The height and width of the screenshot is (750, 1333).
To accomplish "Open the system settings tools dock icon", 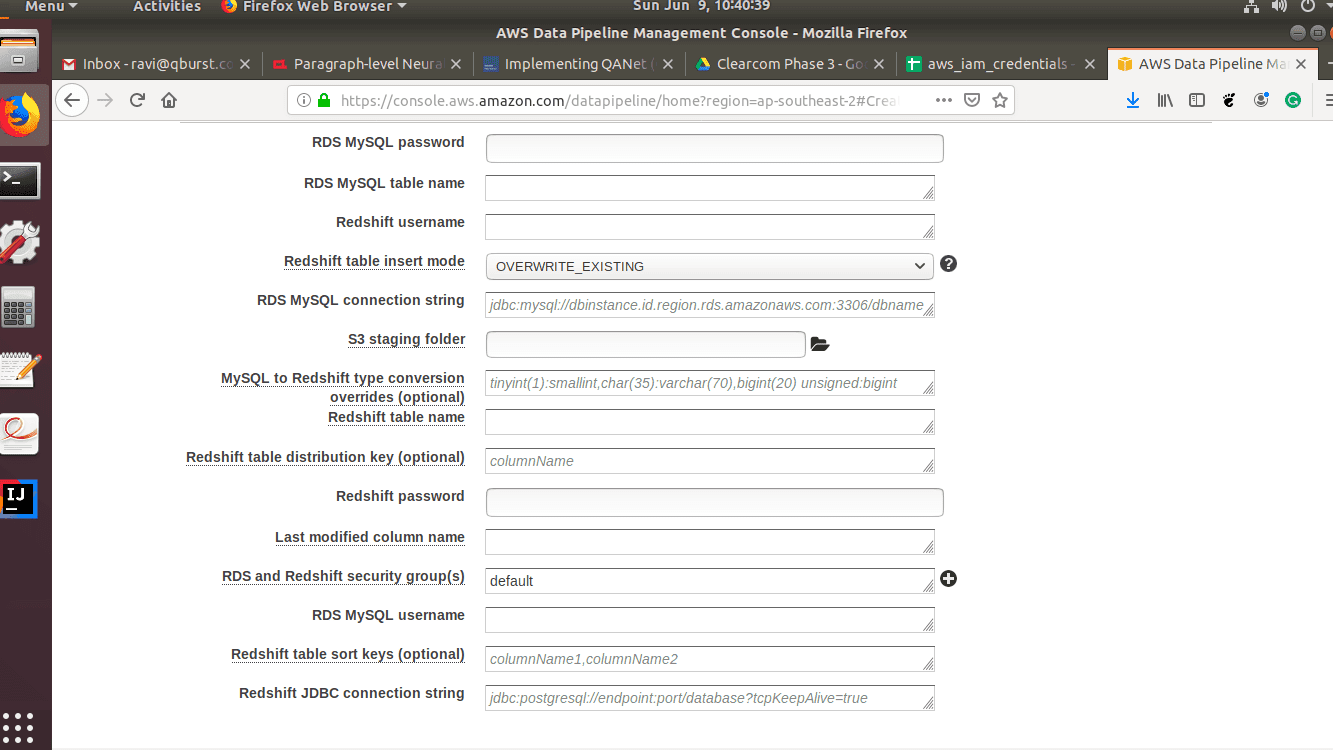I will [20, 242].
